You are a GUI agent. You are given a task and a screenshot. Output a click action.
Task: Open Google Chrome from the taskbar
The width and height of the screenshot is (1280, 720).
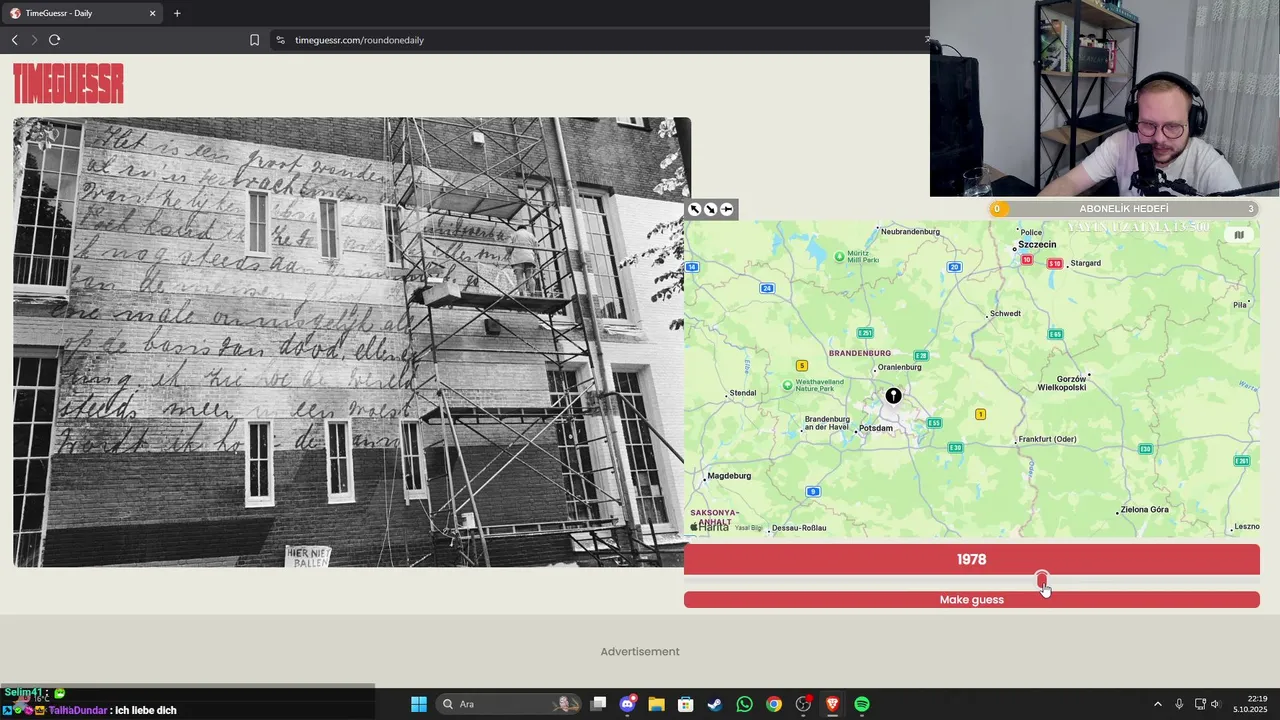click(773, 704)
